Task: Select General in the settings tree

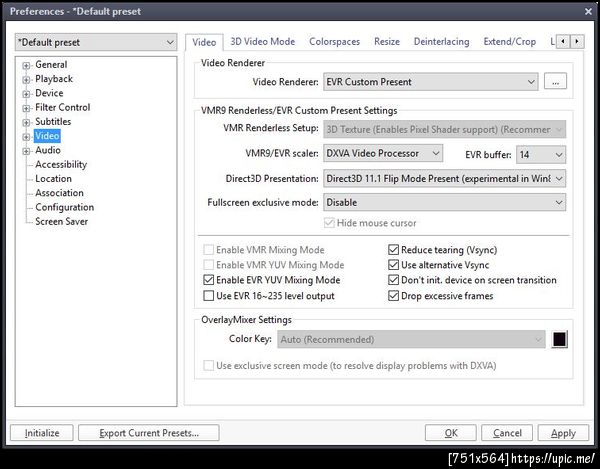Action: [51, 65]
